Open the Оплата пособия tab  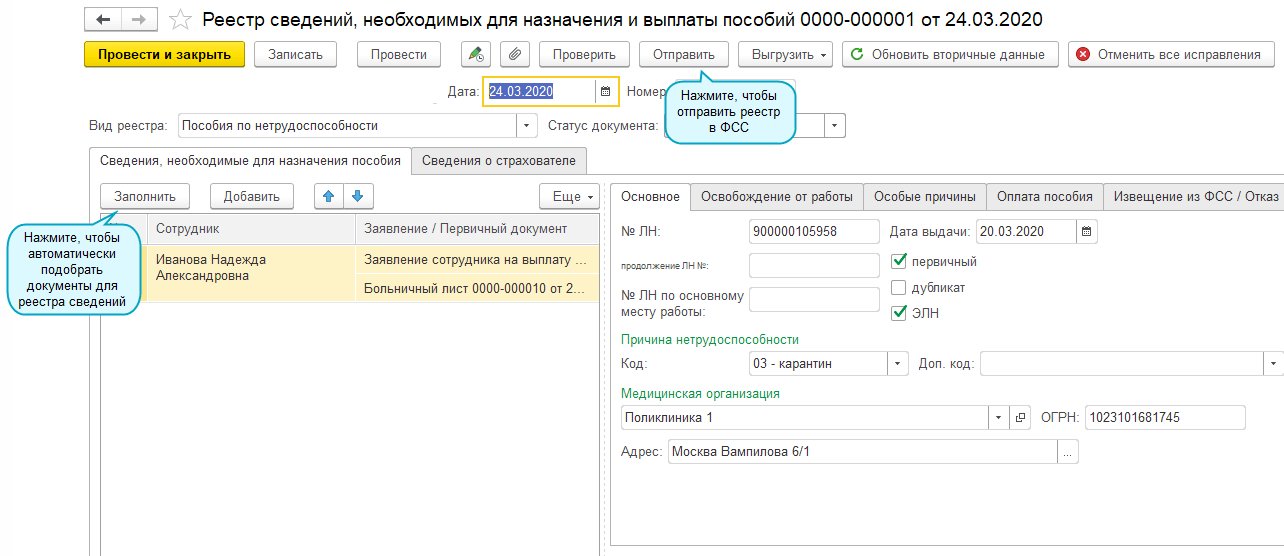pos(1046,197)
